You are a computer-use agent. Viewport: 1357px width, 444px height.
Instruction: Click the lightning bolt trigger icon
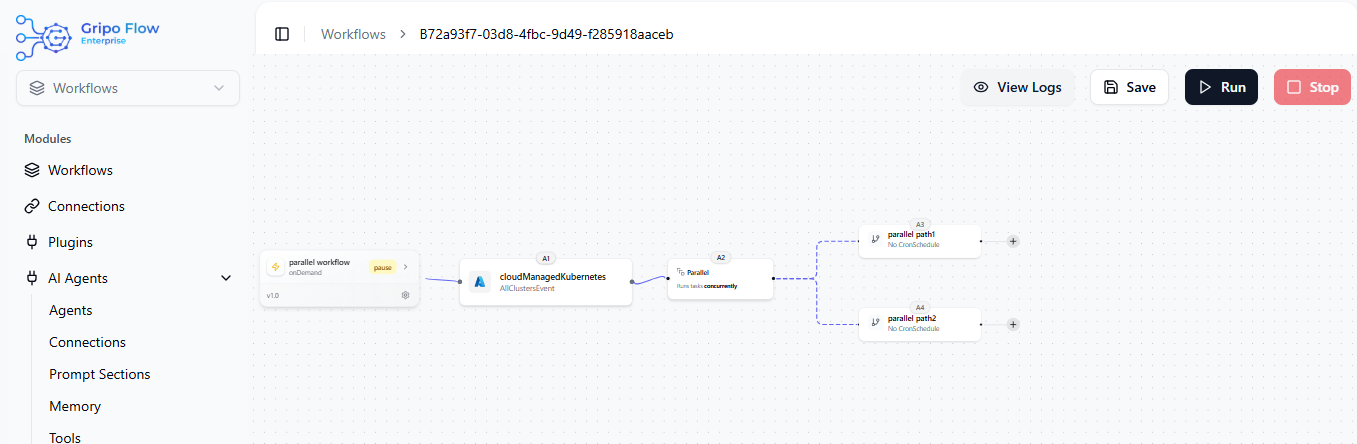[x=274, y=267]
